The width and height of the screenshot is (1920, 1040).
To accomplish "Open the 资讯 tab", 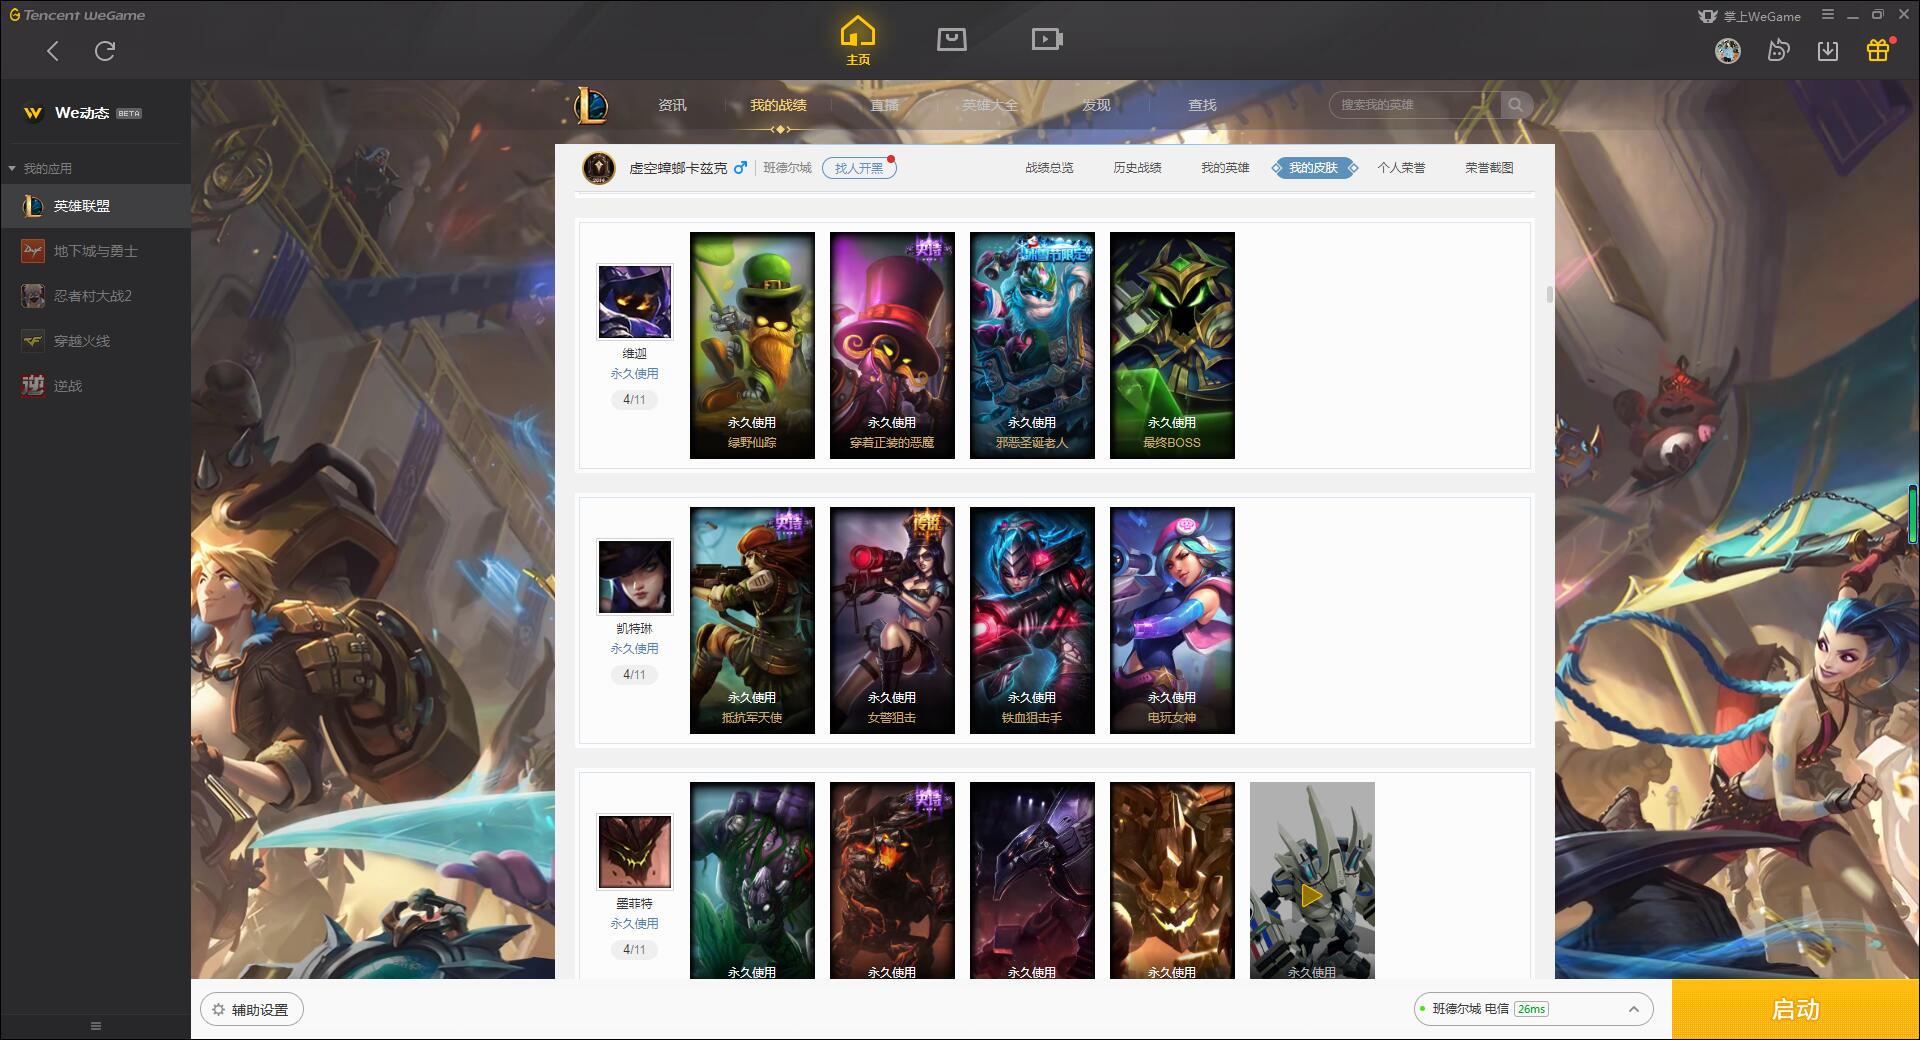I will tap(672, 105).
